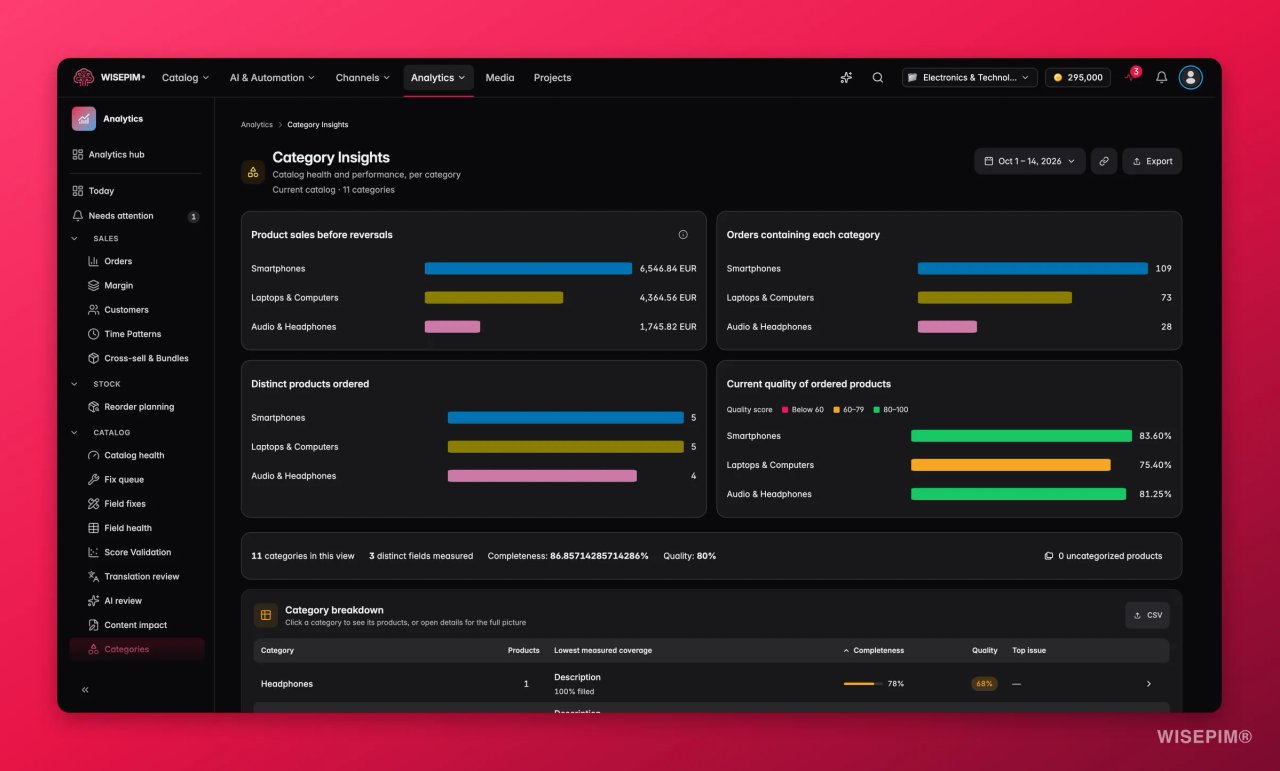1280x771 pixels.
Task: Collapse the sidebar with double chevron icon
Action: click(85, 689)
